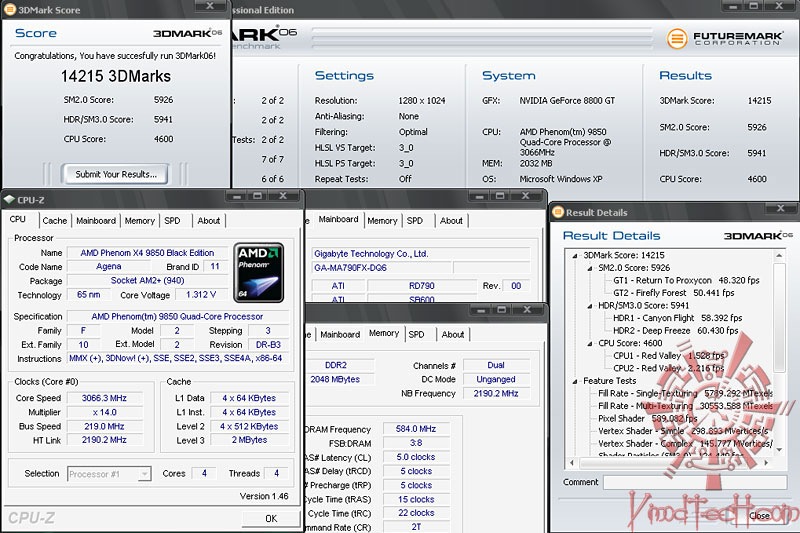Click the Resolution setting 1280 x 1024
This screenshot has height=533, width=800.
pyautogui.click(x=422, y=100)
